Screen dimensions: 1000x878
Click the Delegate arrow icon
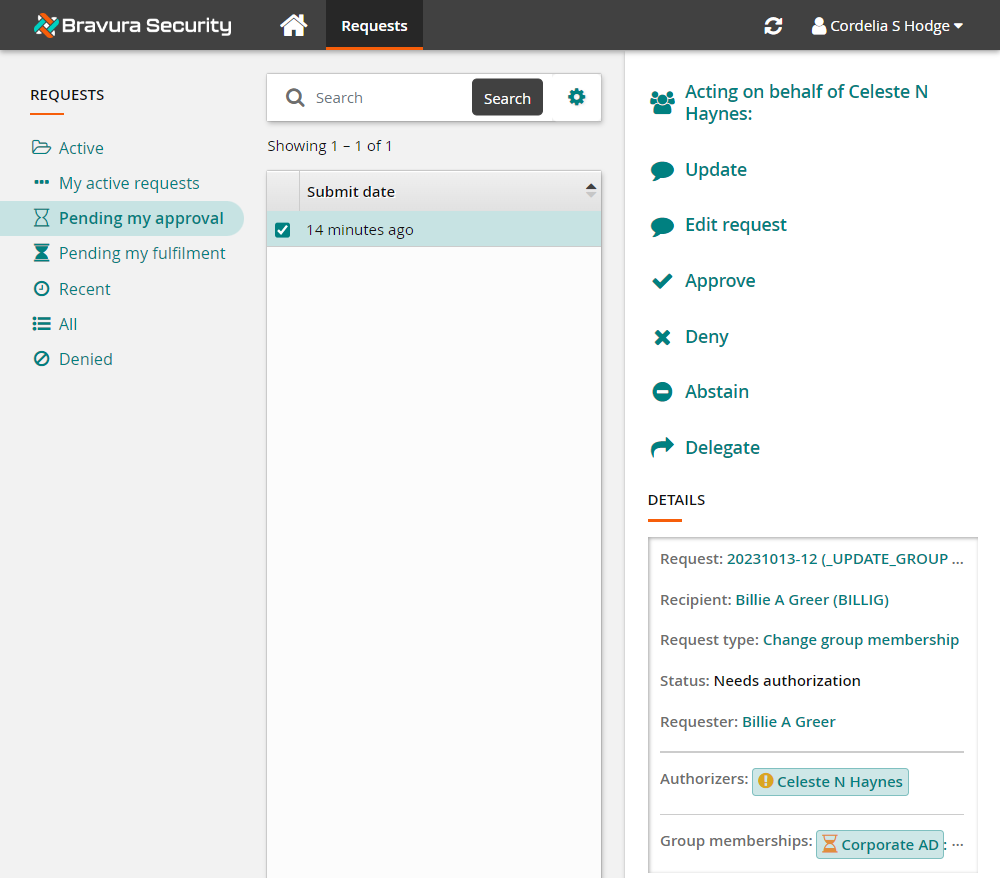662,448
